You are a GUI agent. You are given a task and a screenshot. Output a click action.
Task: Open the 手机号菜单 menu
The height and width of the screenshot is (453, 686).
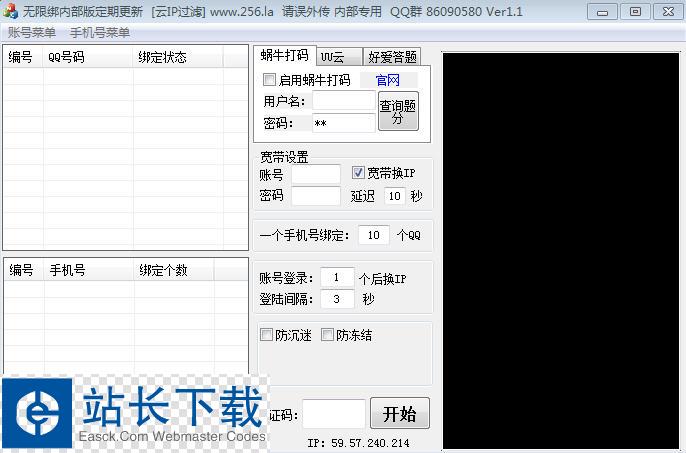(x=100, y=33)
